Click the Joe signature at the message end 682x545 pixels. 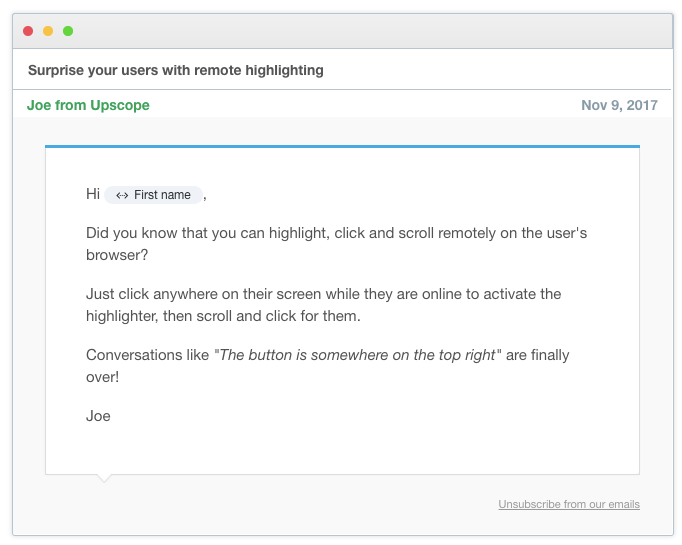click(x=98, y=415)
